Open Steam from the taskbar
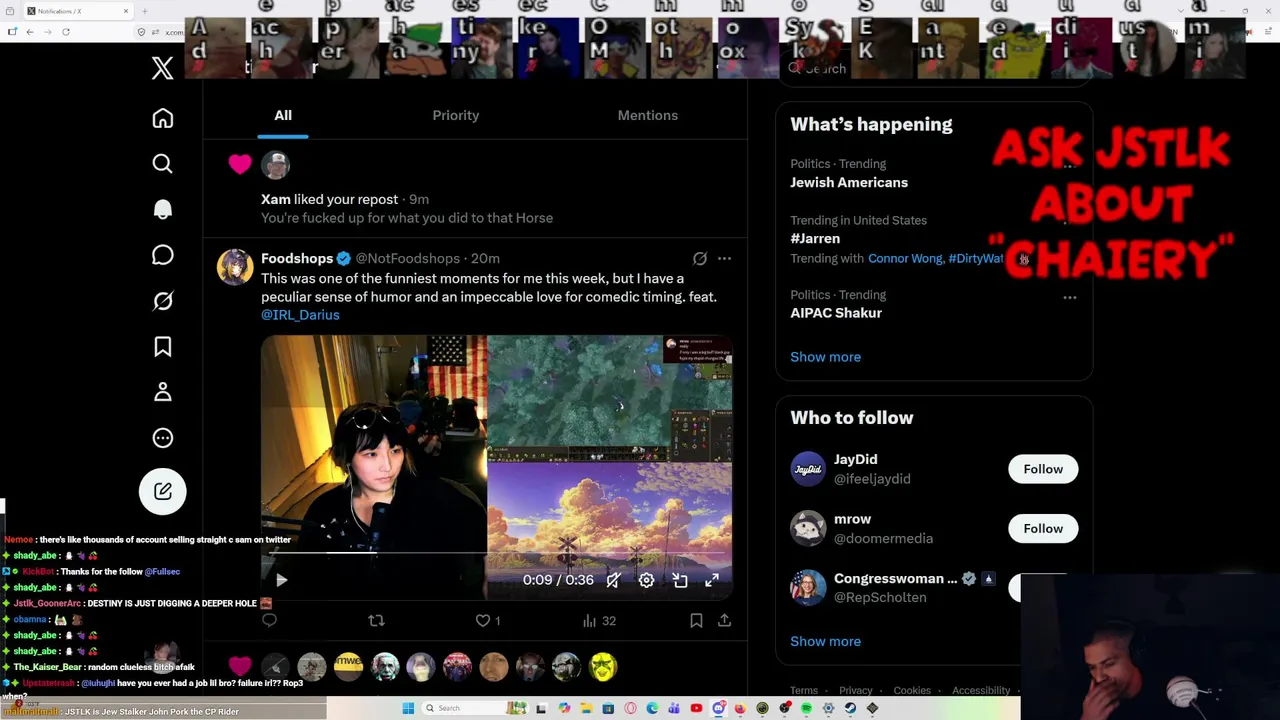The height and width of the screenshot is (720, 1280). [850, 709]
